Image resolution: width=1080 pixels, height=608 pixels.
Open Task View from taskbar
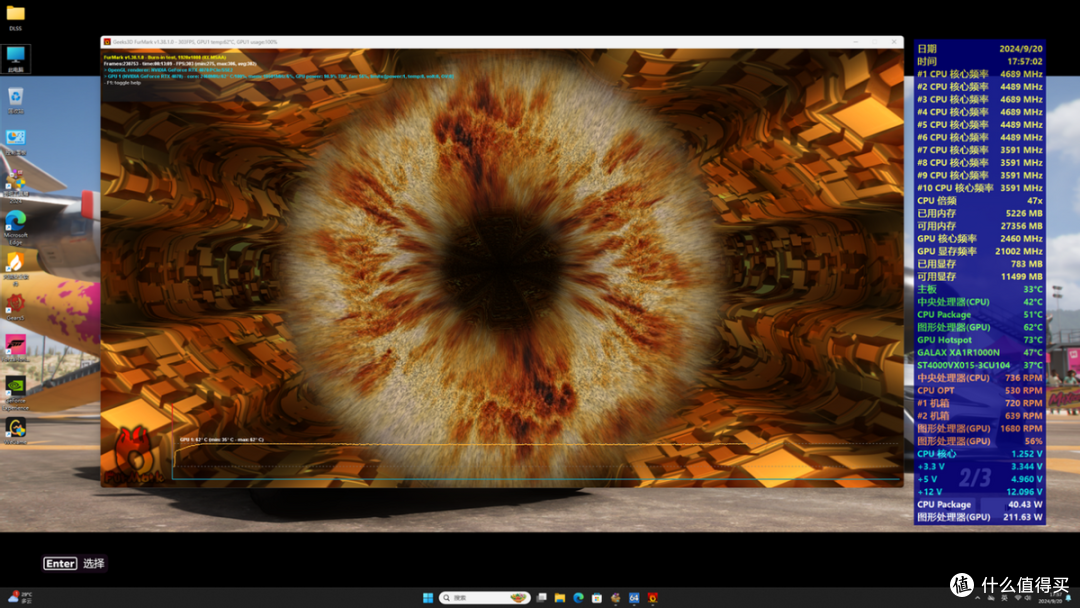click(541, 598)
